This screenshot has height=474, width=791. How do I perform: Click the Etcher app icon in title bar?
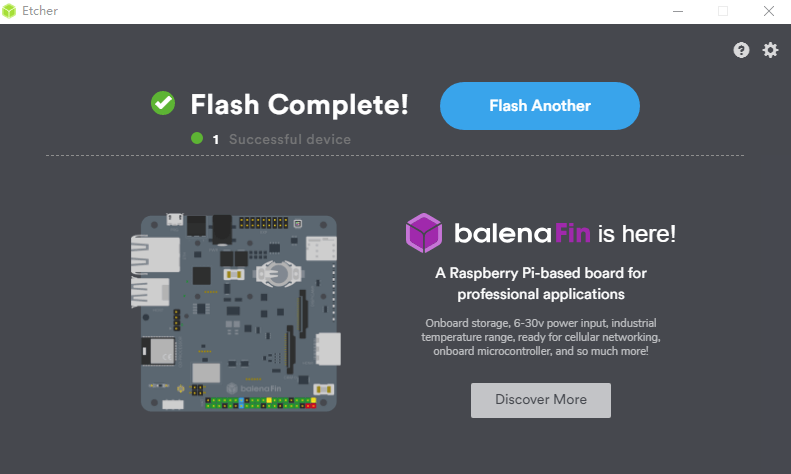coord(12,11)
